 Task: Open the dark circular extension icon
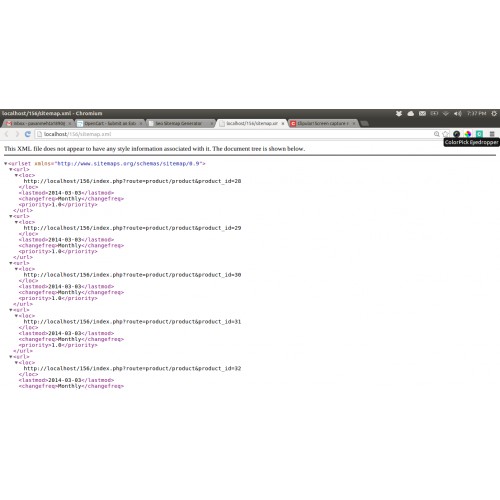pyautogui.click(x=457, y=134)
